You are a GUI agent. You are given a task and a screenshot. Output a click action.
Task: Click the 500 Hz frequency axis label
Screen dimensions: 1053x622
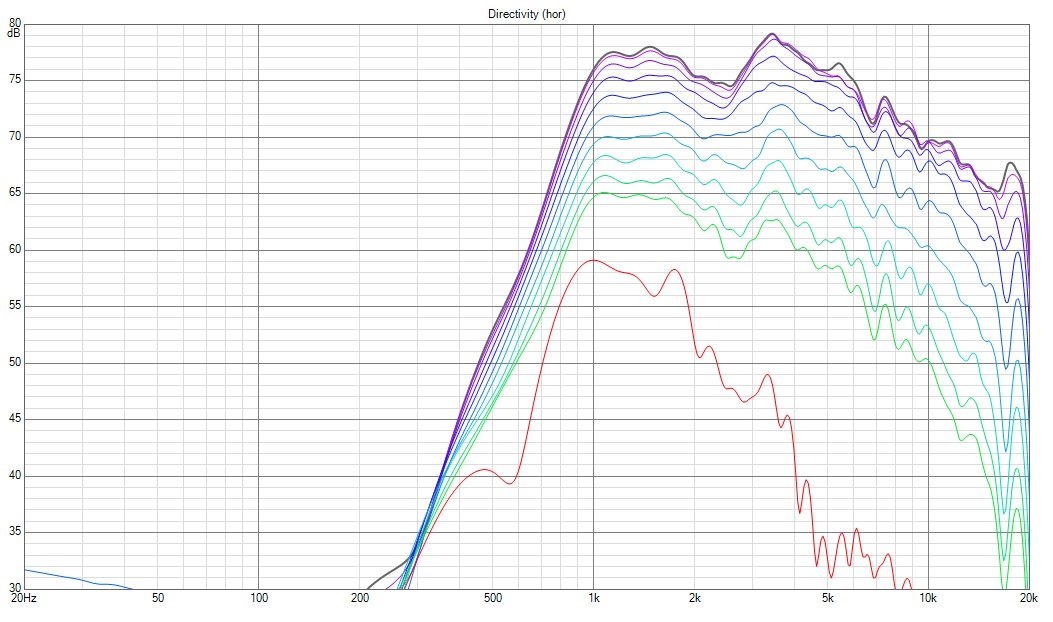[493, 598]
